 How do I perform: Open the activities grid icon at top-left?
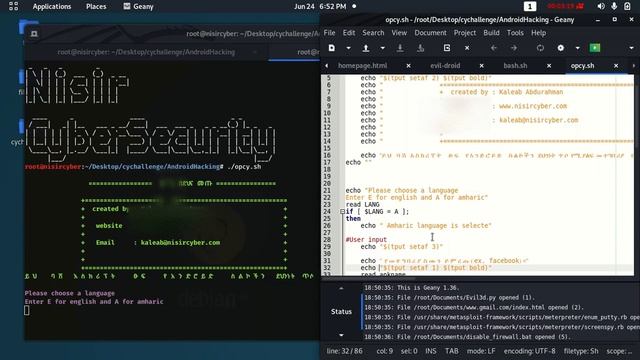pyautogui.click(x=13, y=6)
